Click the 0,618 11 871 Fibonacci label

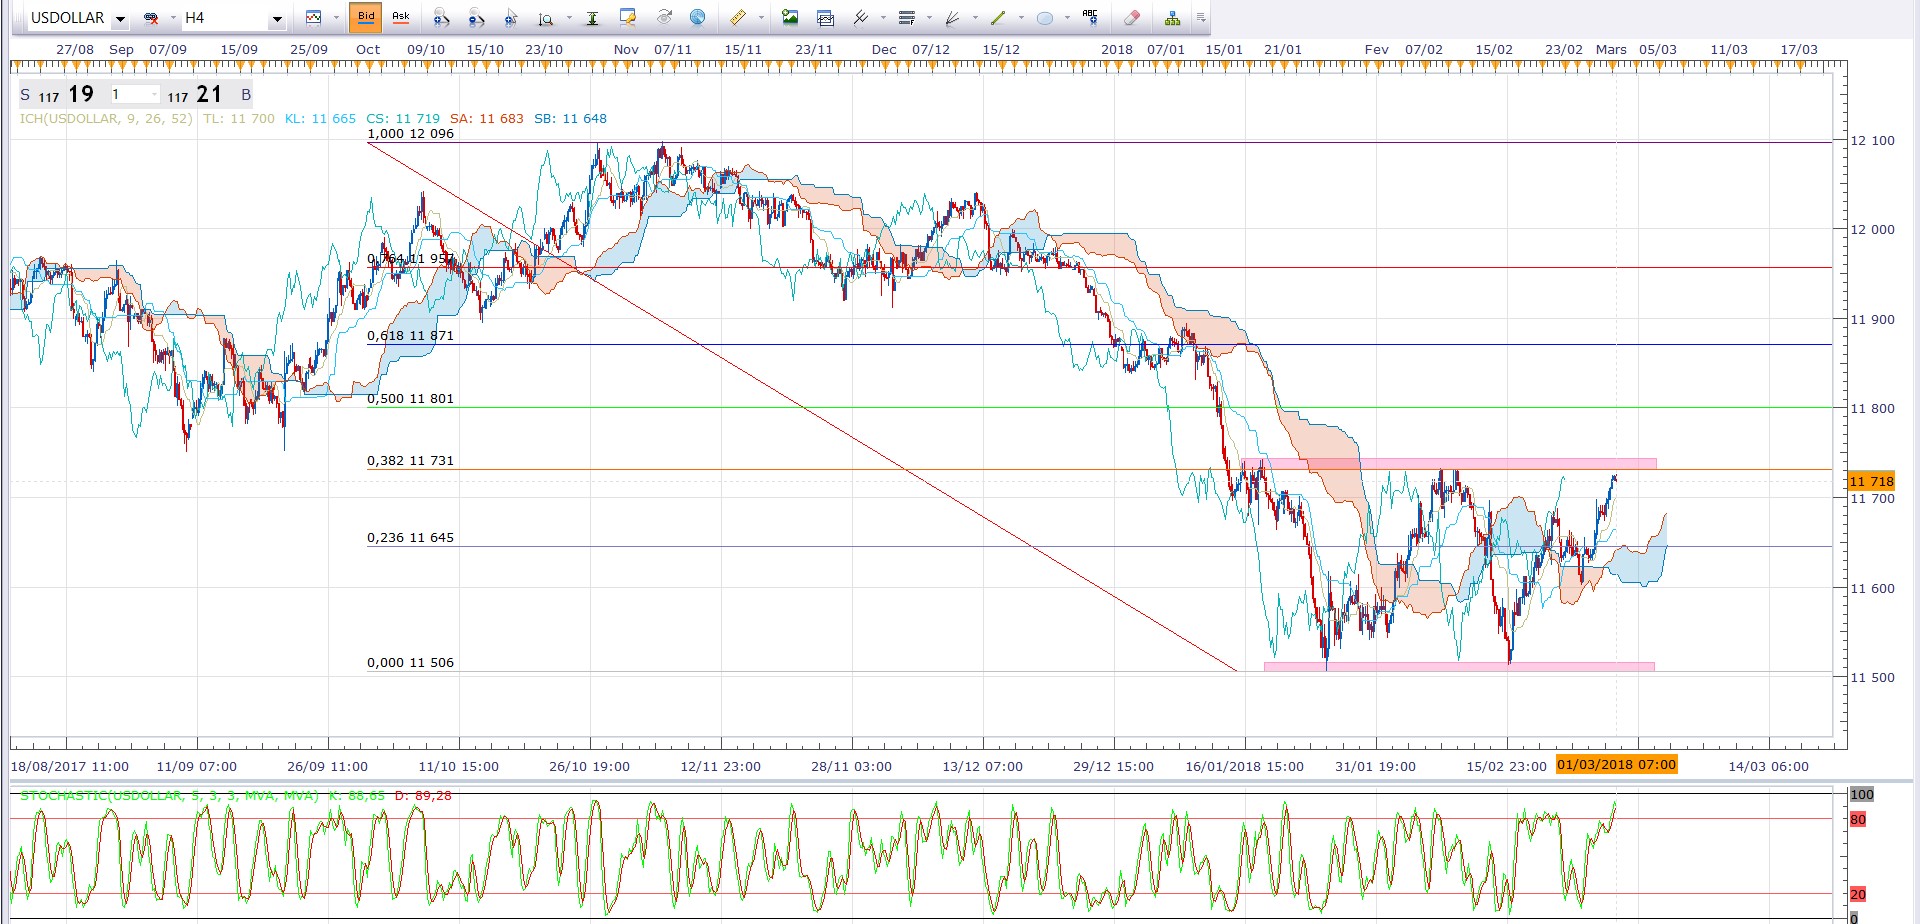pyautogui.click(x=411, y=335)
